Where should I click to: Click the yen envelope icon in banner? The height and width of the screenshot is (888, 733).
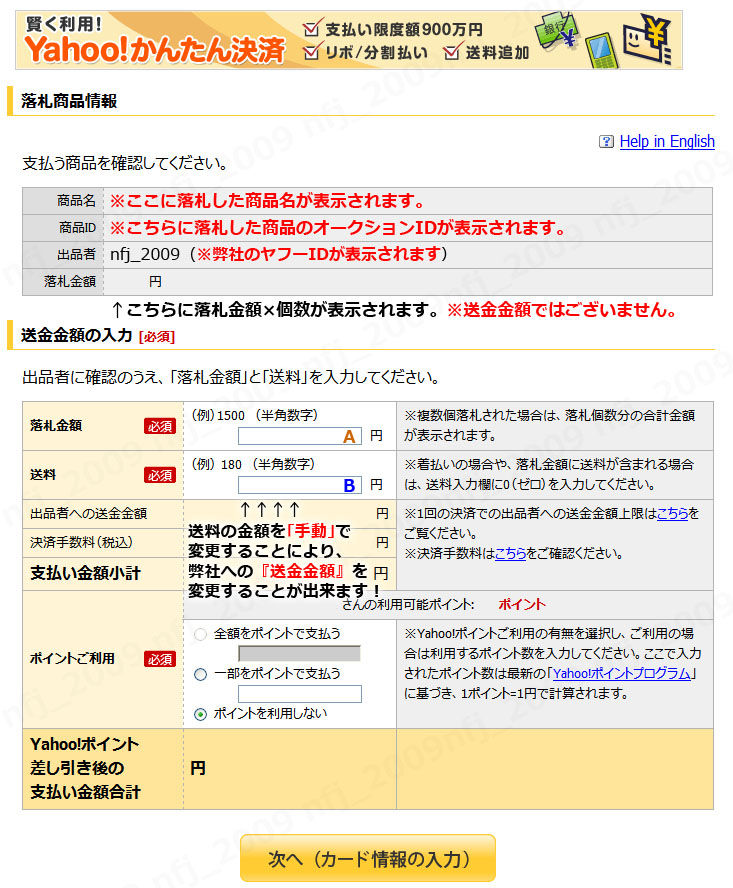[647, 39]
